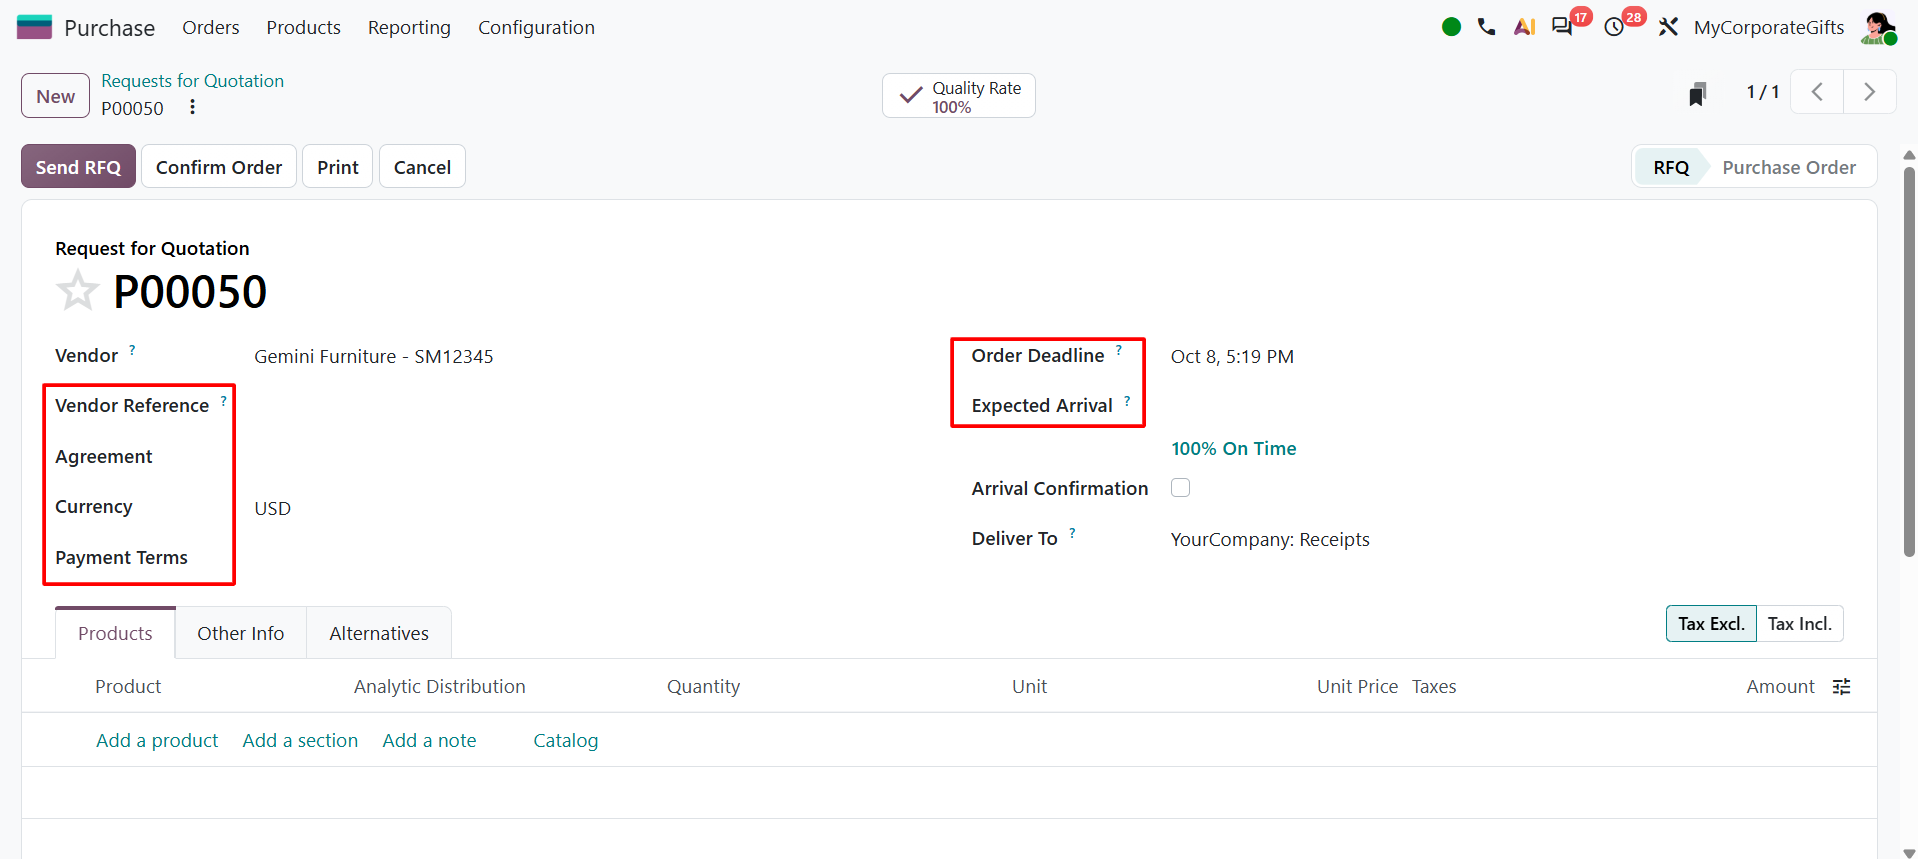Select the Tax Incl. toggle option

1799,623
